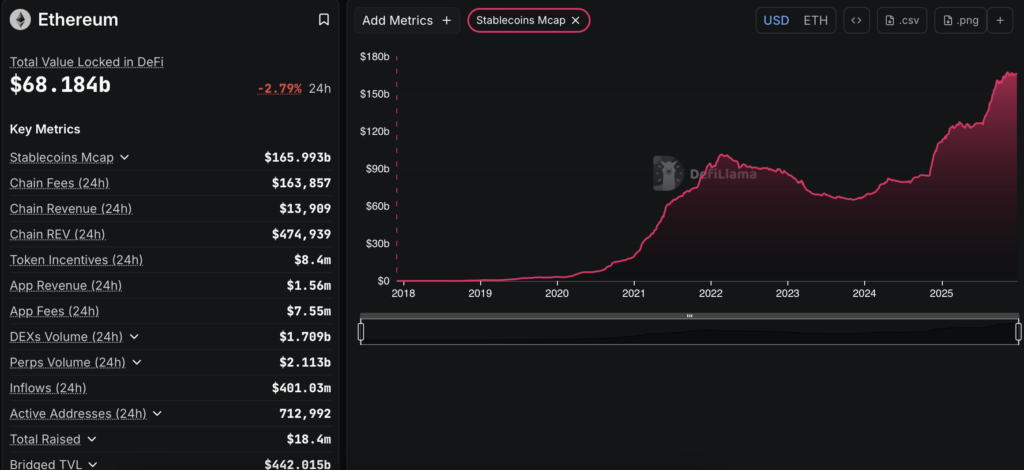Expand the Stablecoins Mcap row chevron
The image size is (1024, 470).
point(125,158)
